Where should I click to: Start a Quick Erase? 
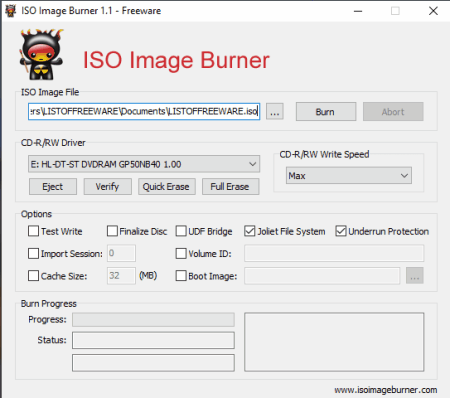[166, 187]
